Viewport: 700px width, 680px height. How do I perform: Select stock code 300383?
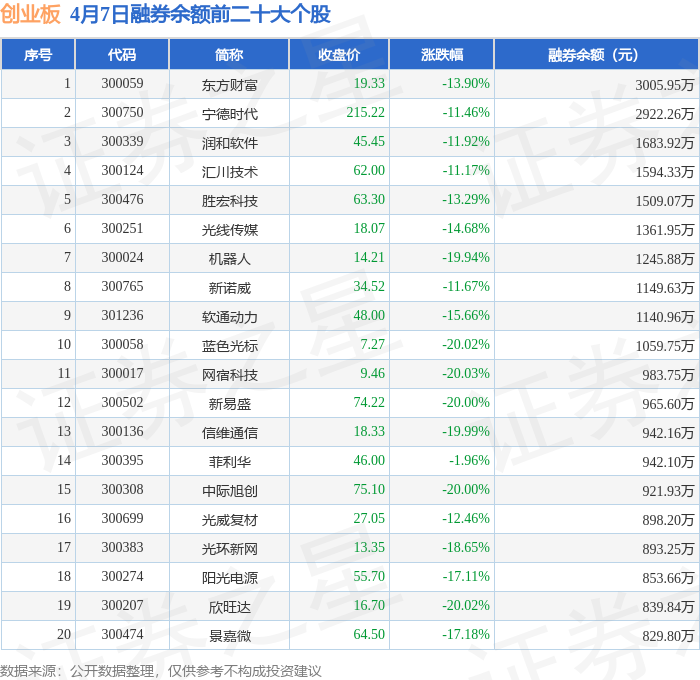tap(122, 548)
